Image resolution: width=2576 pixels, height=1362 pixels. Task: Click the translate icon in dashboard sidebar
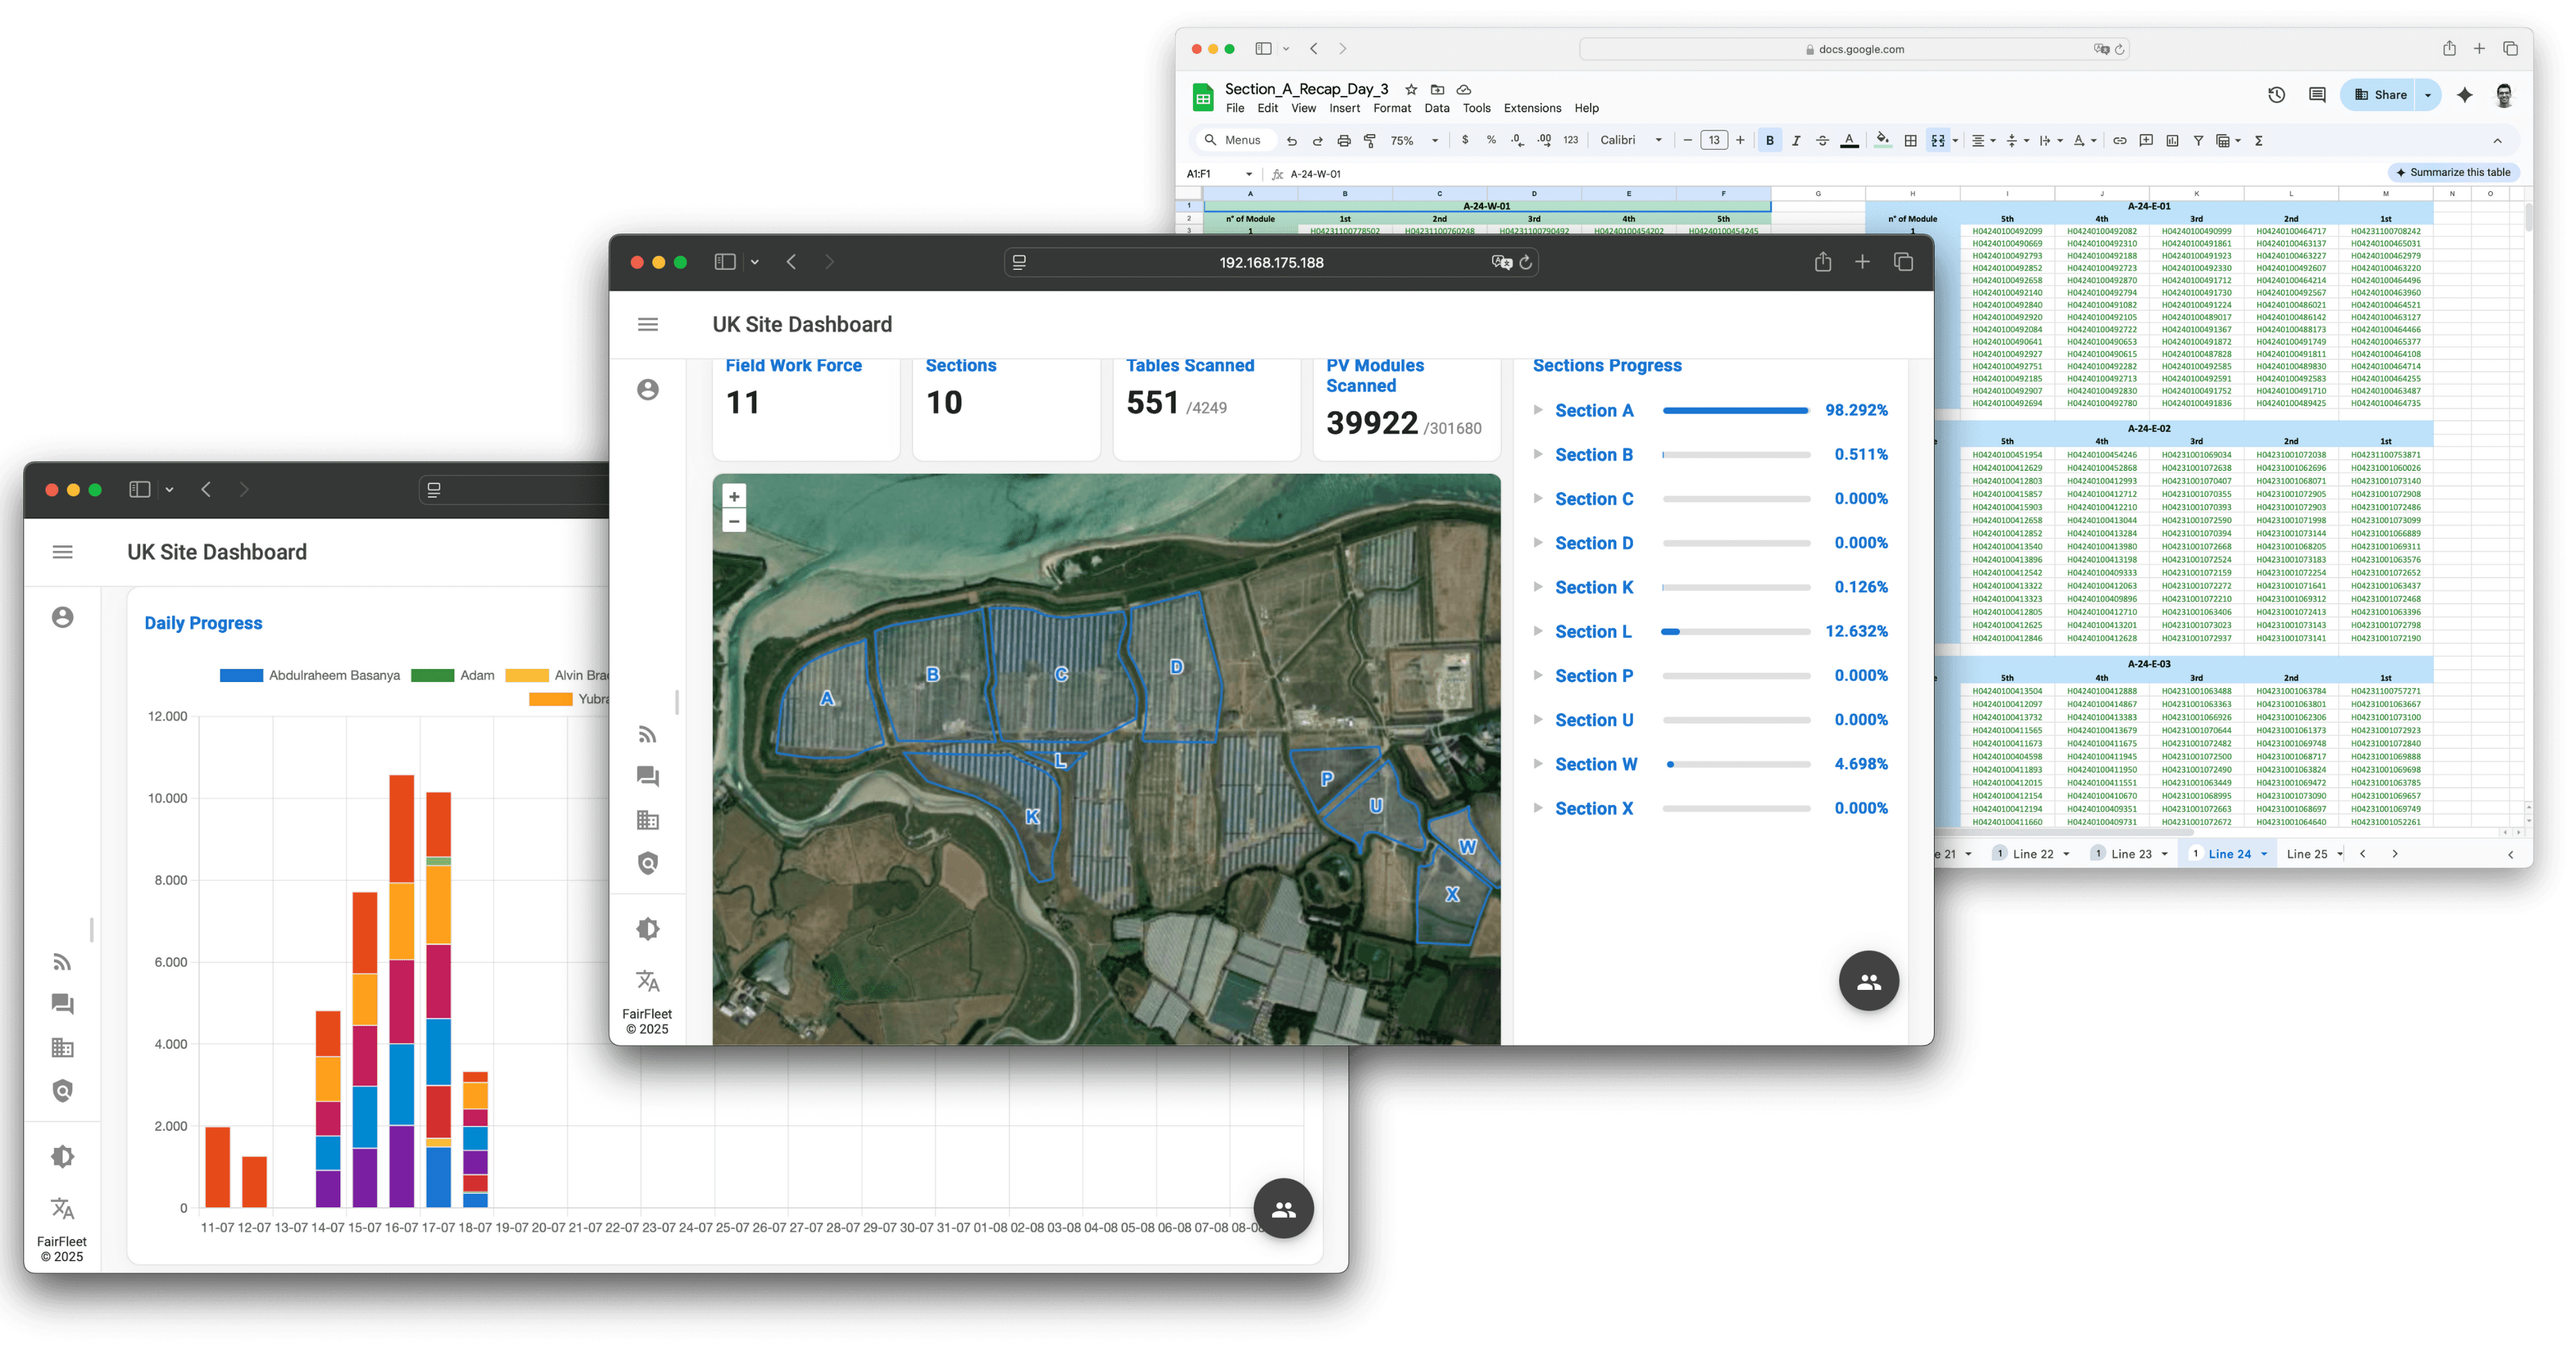(648, 980)
